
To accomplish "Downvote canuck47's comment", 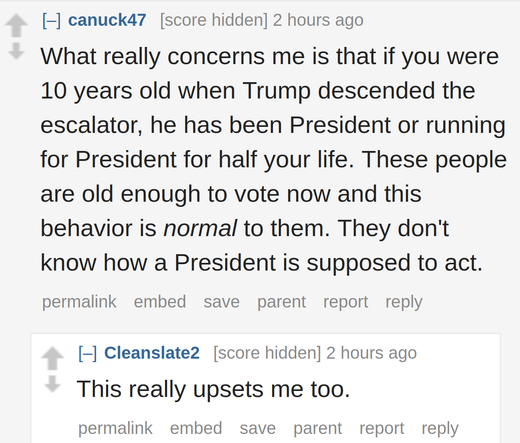I will coord(16,51).
